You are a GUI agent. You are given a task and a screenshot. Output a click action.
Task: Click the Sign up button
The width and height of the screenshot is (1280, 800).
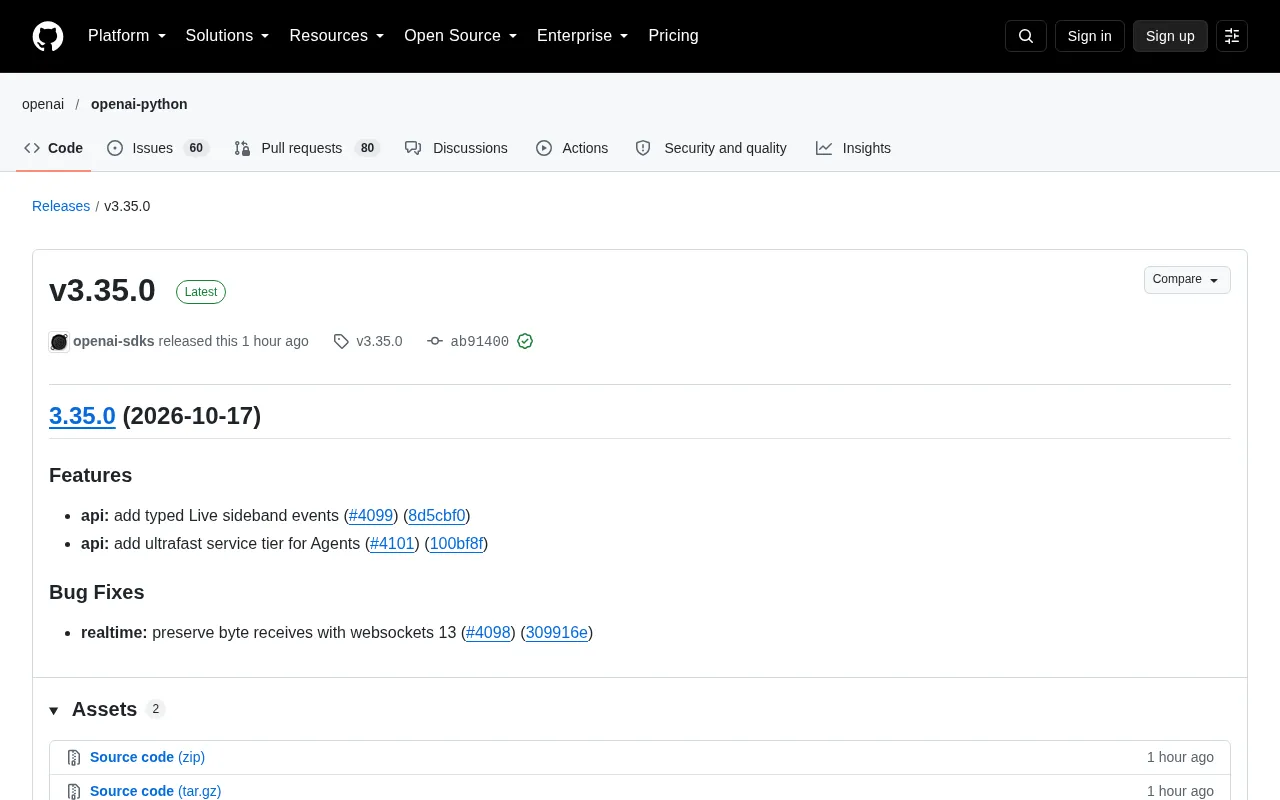pos(1170,36)
